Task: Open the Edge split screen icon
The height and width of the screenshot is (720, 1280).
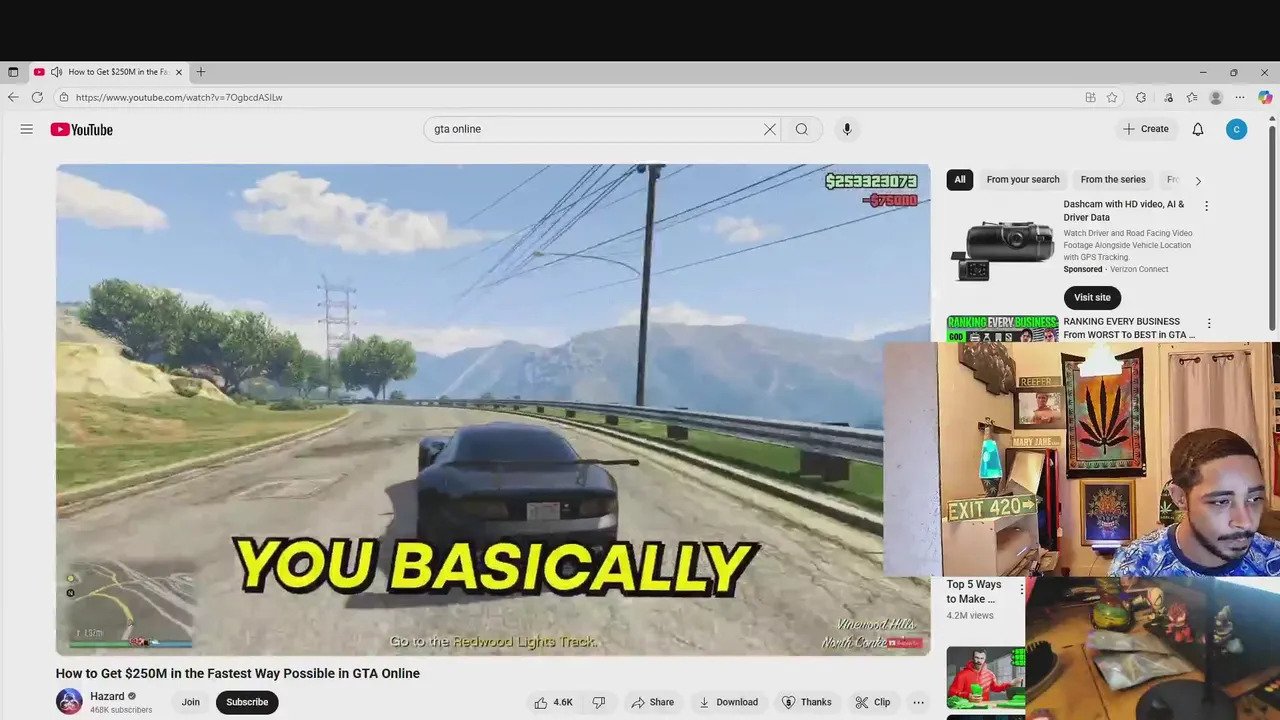Action: [1090, 97]
